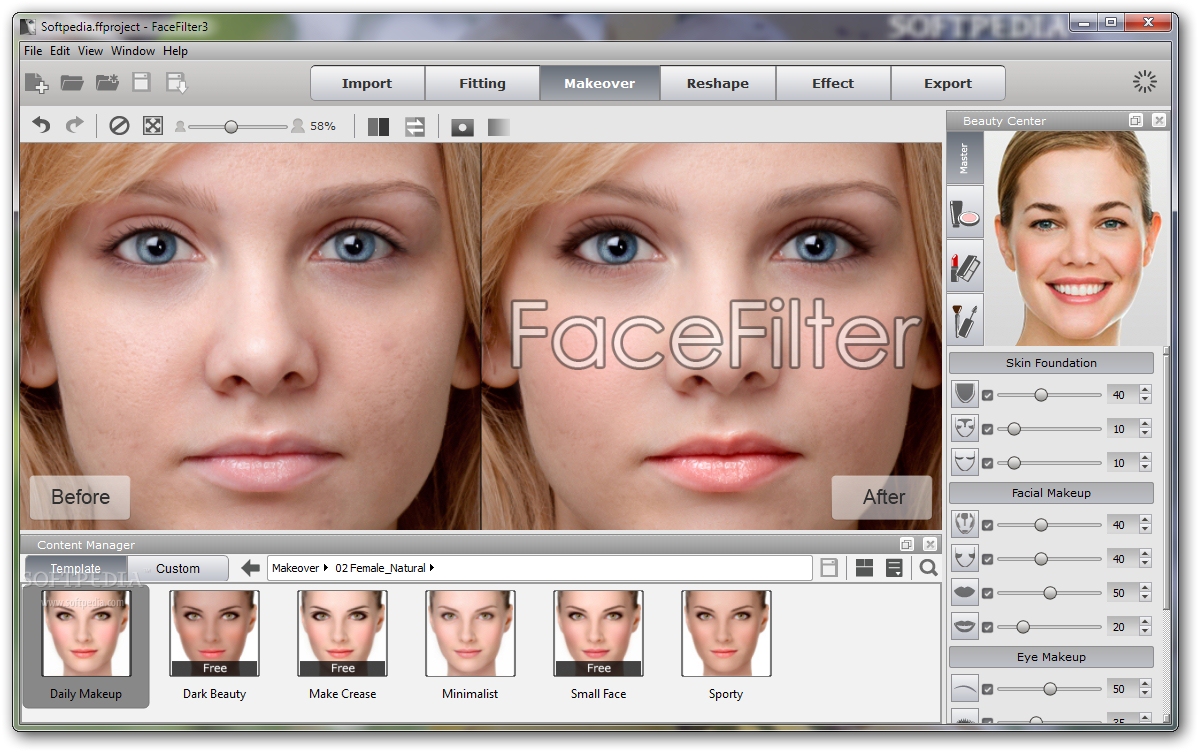Collapse the Facial Makeup section

coord(1051,493)
